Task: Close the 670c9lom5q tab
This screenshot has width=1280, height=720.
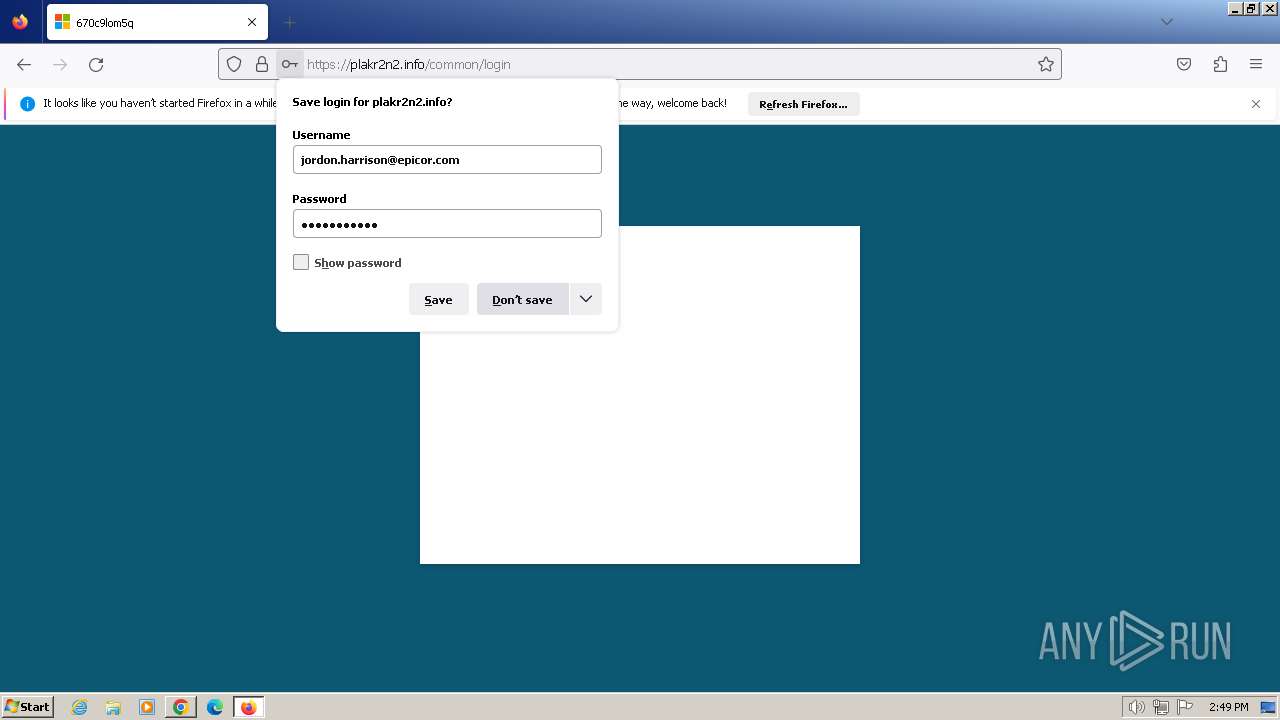Action: [x=252, y=22]
